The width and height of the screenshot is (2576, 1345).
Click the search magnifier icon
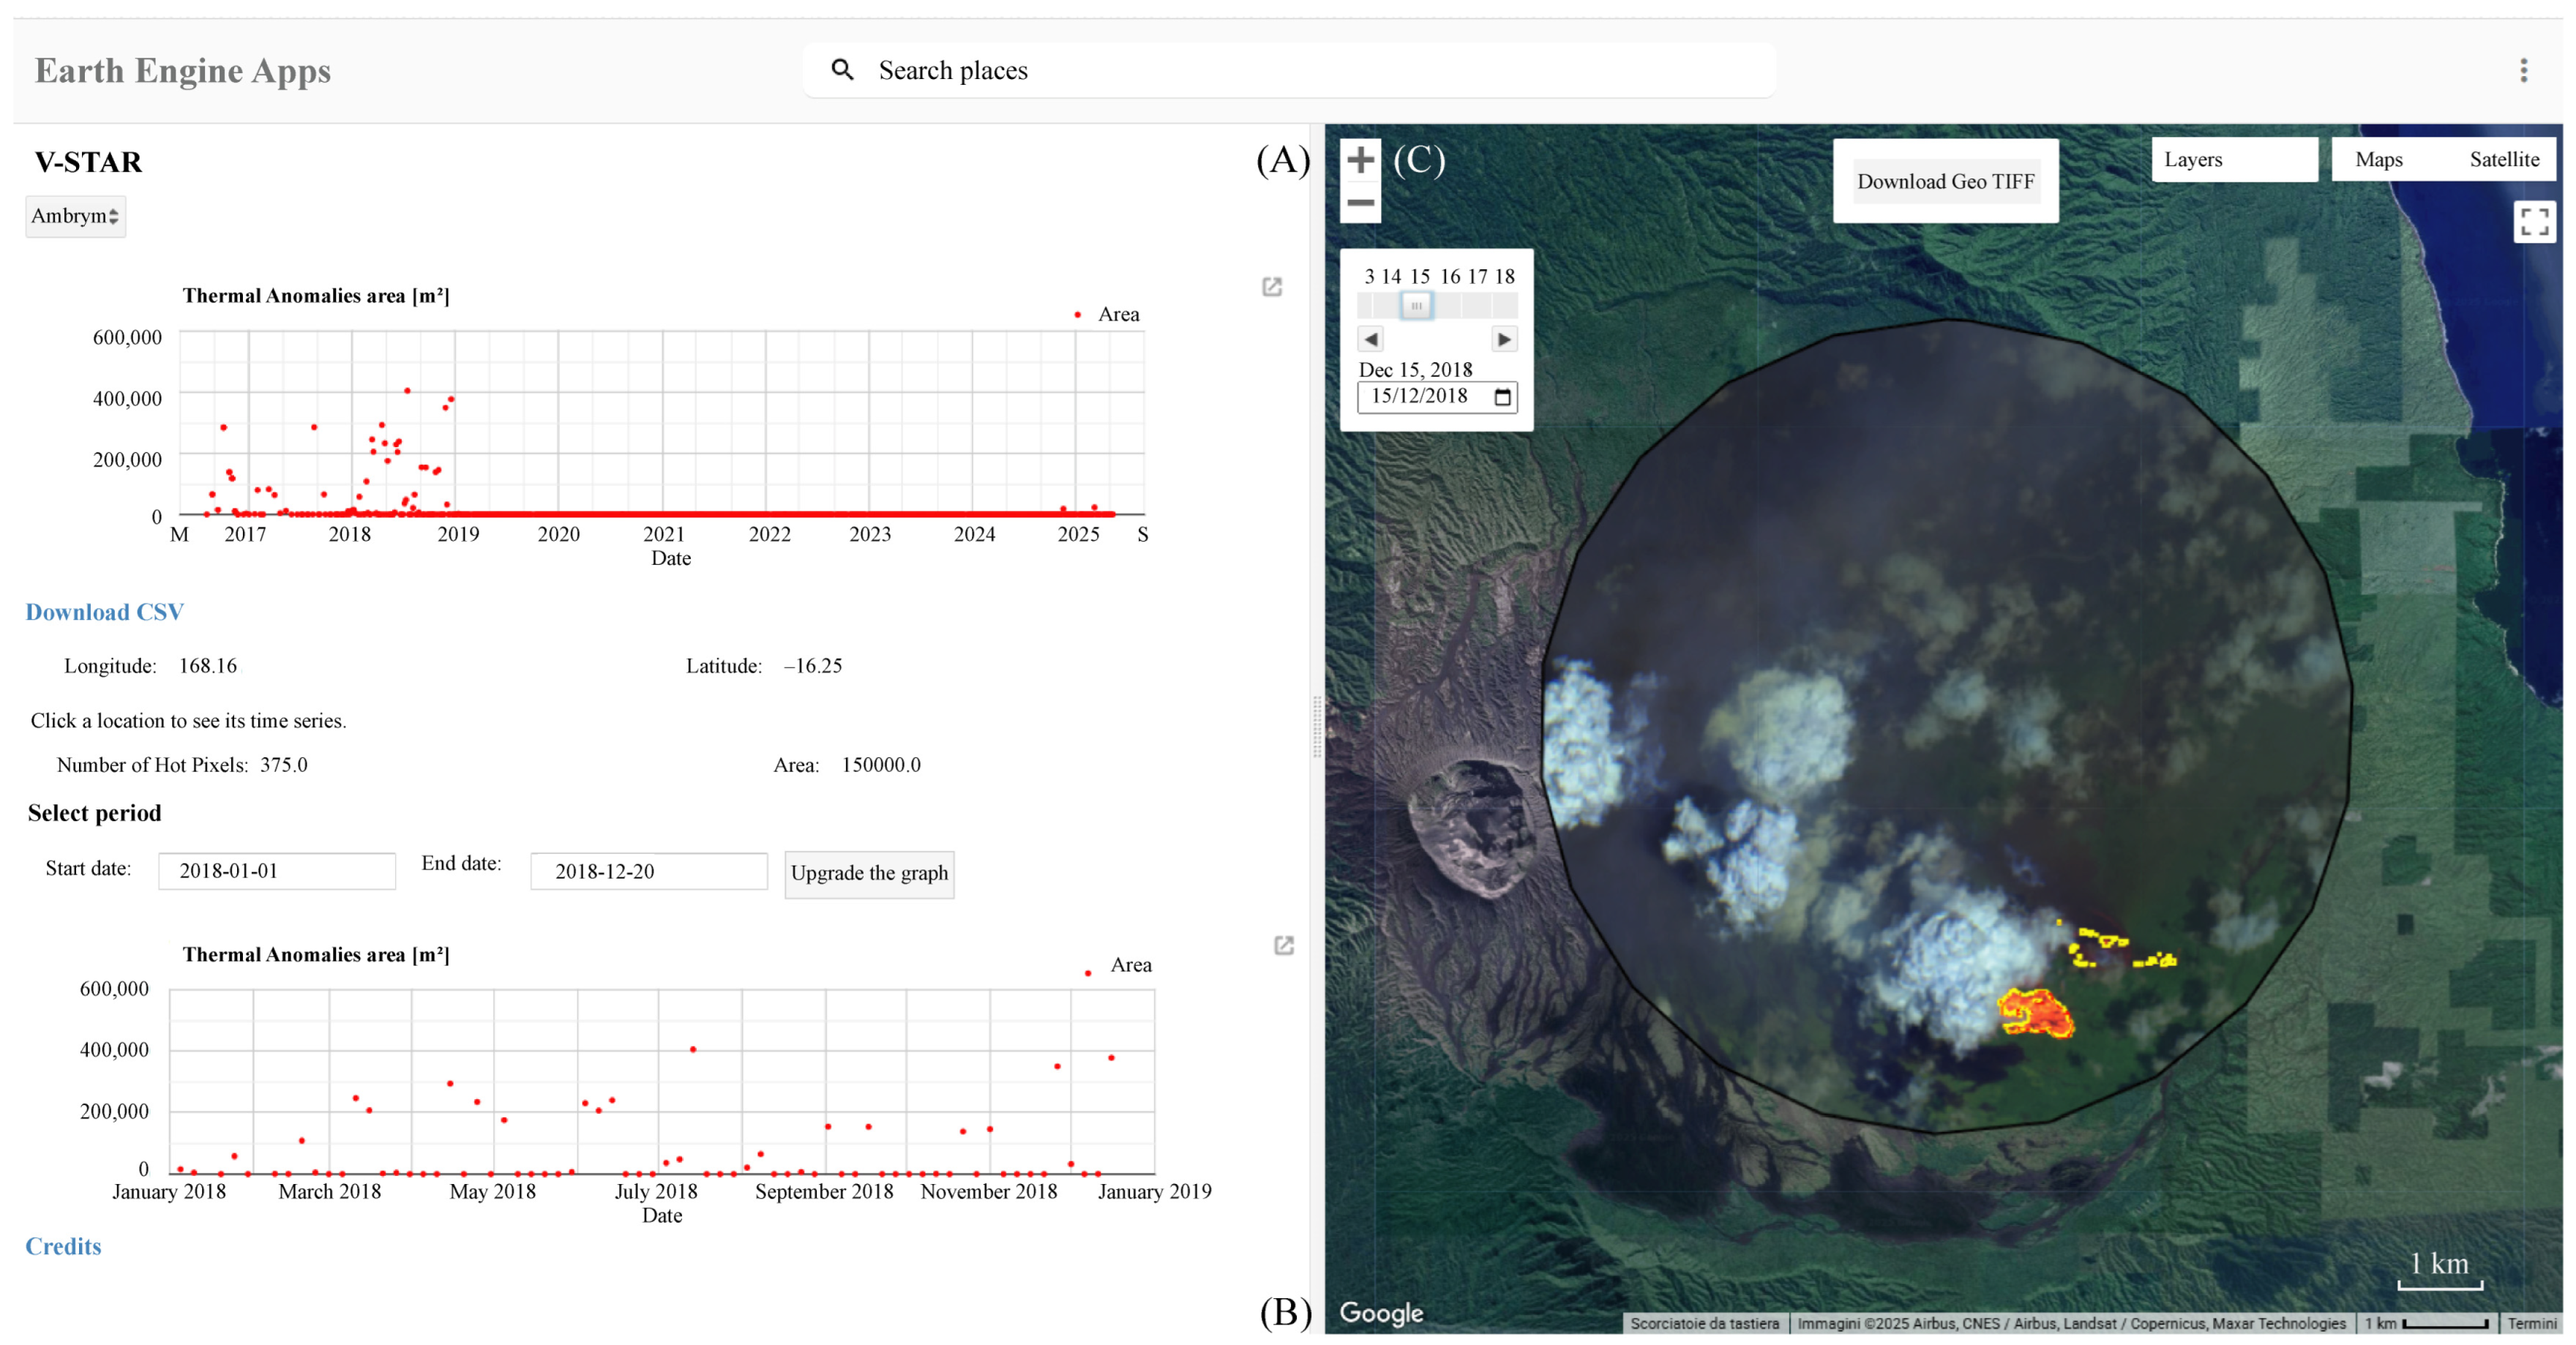point(842,69)
